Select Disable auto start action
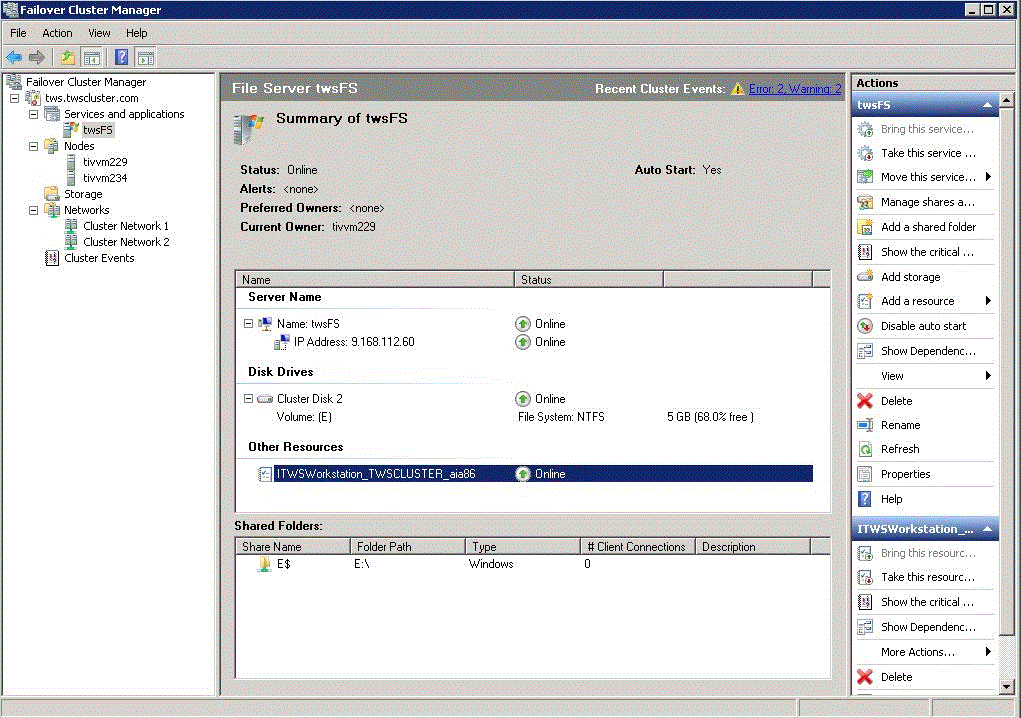This screenshot has width=1021, height=718. [x=922, y=326]
